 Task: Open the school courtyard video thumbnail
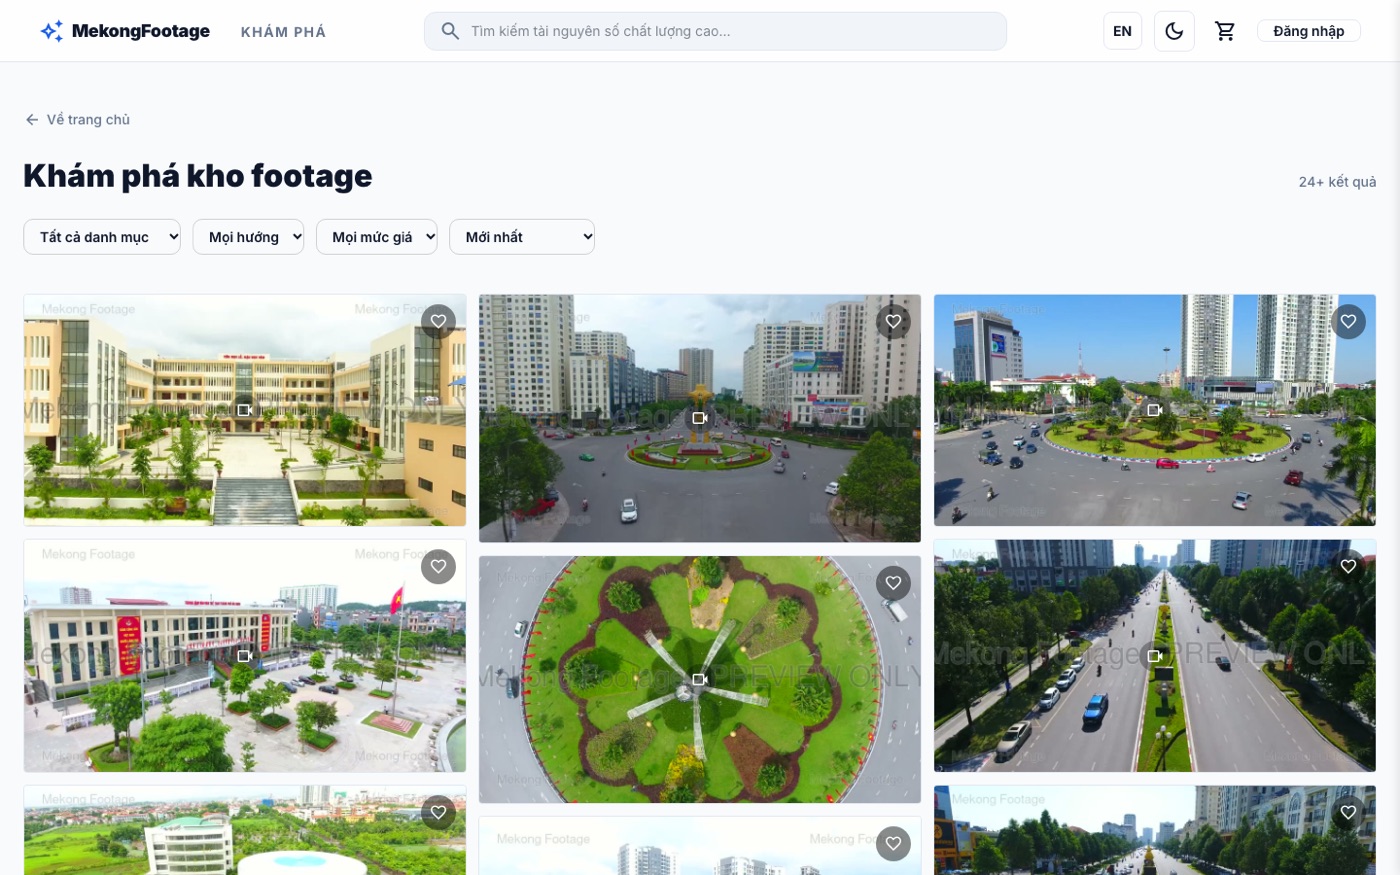[x=245, y=410]
